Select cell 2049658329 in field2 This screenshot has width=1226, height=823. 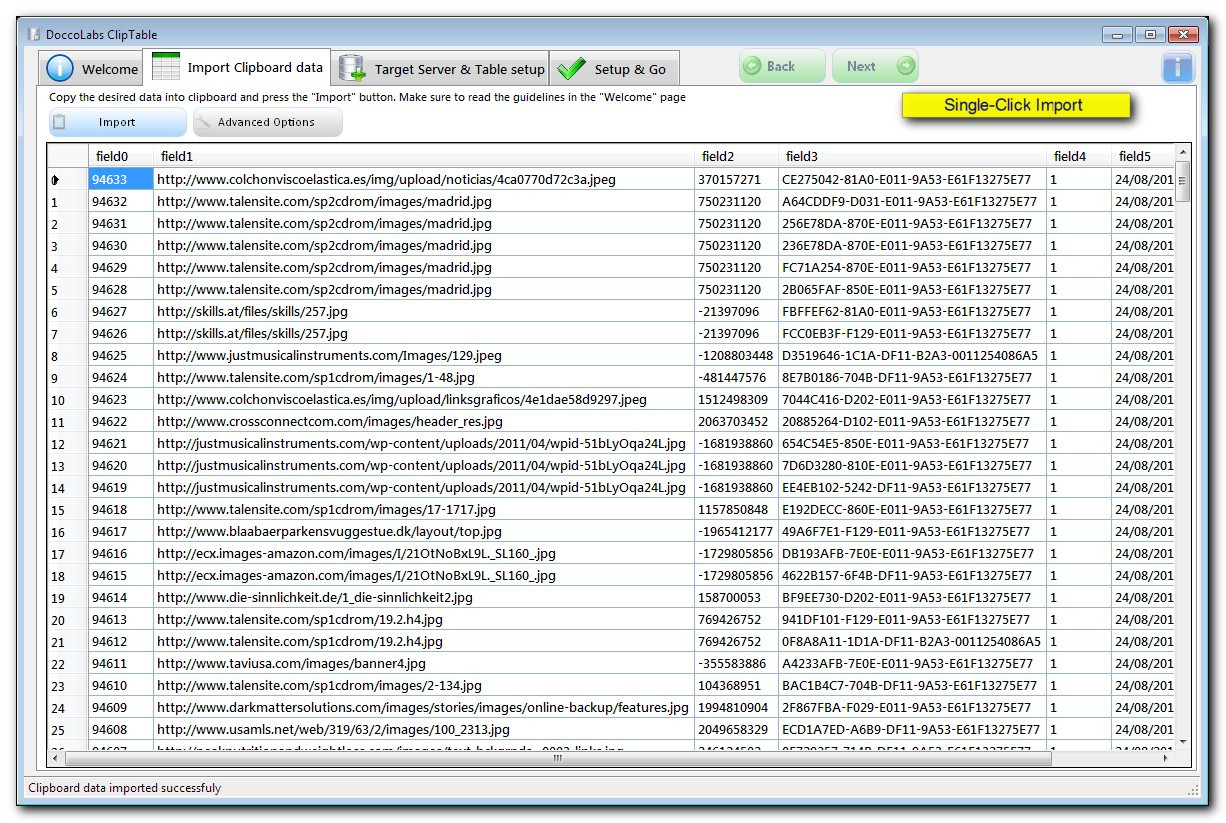(737, 729)
